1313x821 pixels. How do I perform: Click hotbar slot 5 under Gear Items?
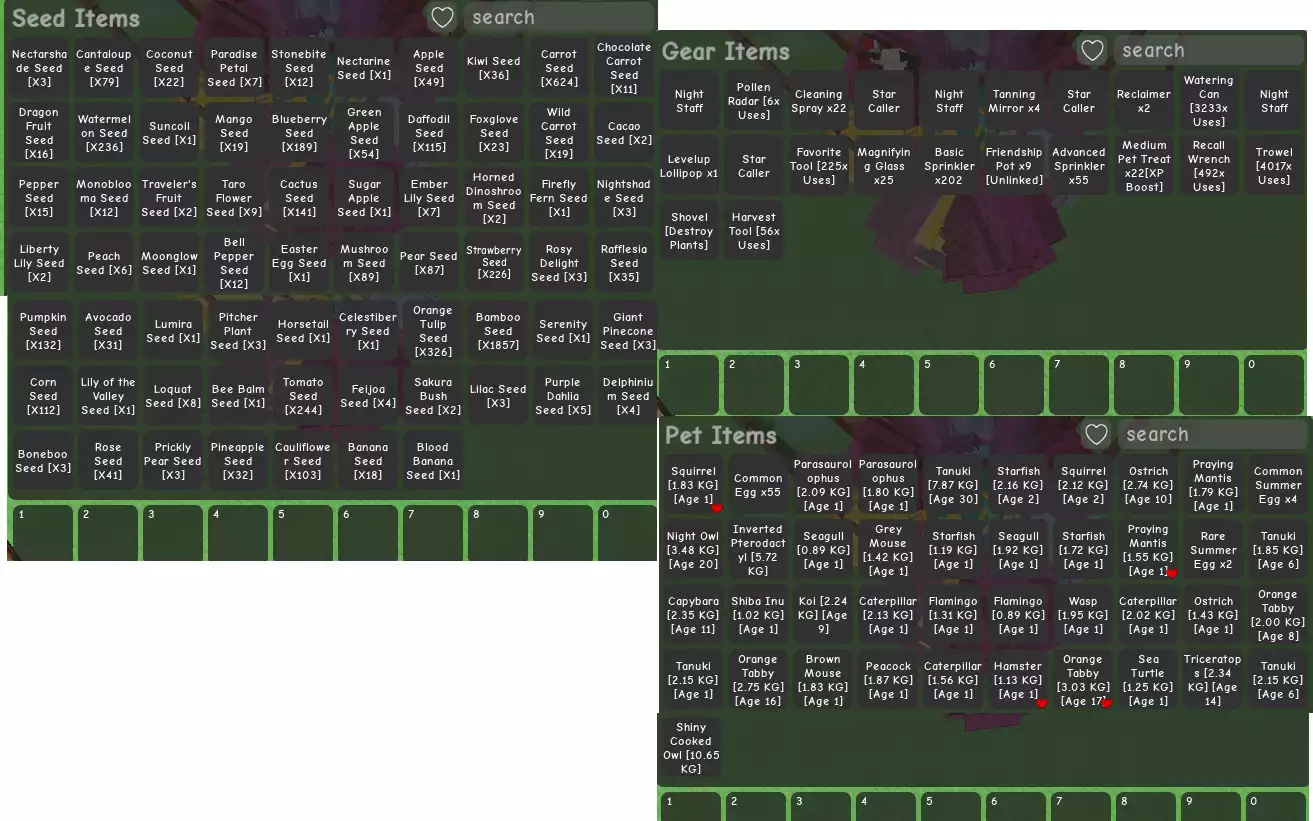point(949,384)
